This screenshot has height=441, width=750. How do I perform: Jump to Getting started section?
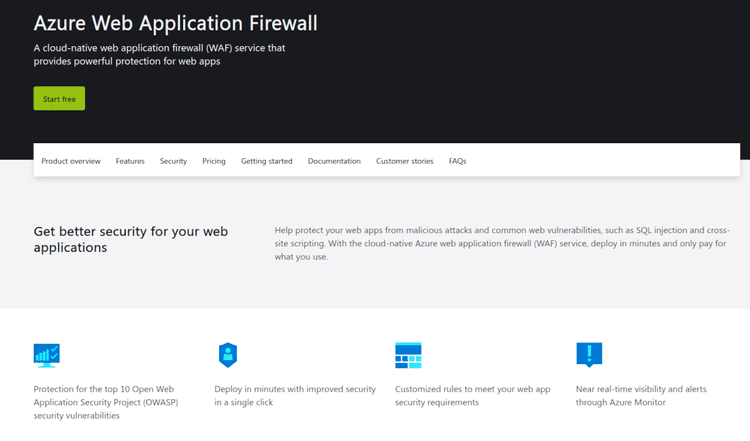pos(266,161)
